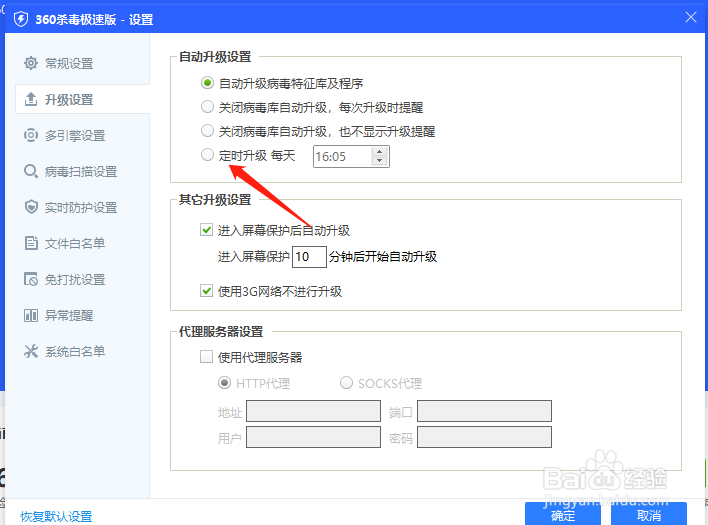Choose the HTTP代理 radio button
Screen dimensions: 708x525
(224, 383)
